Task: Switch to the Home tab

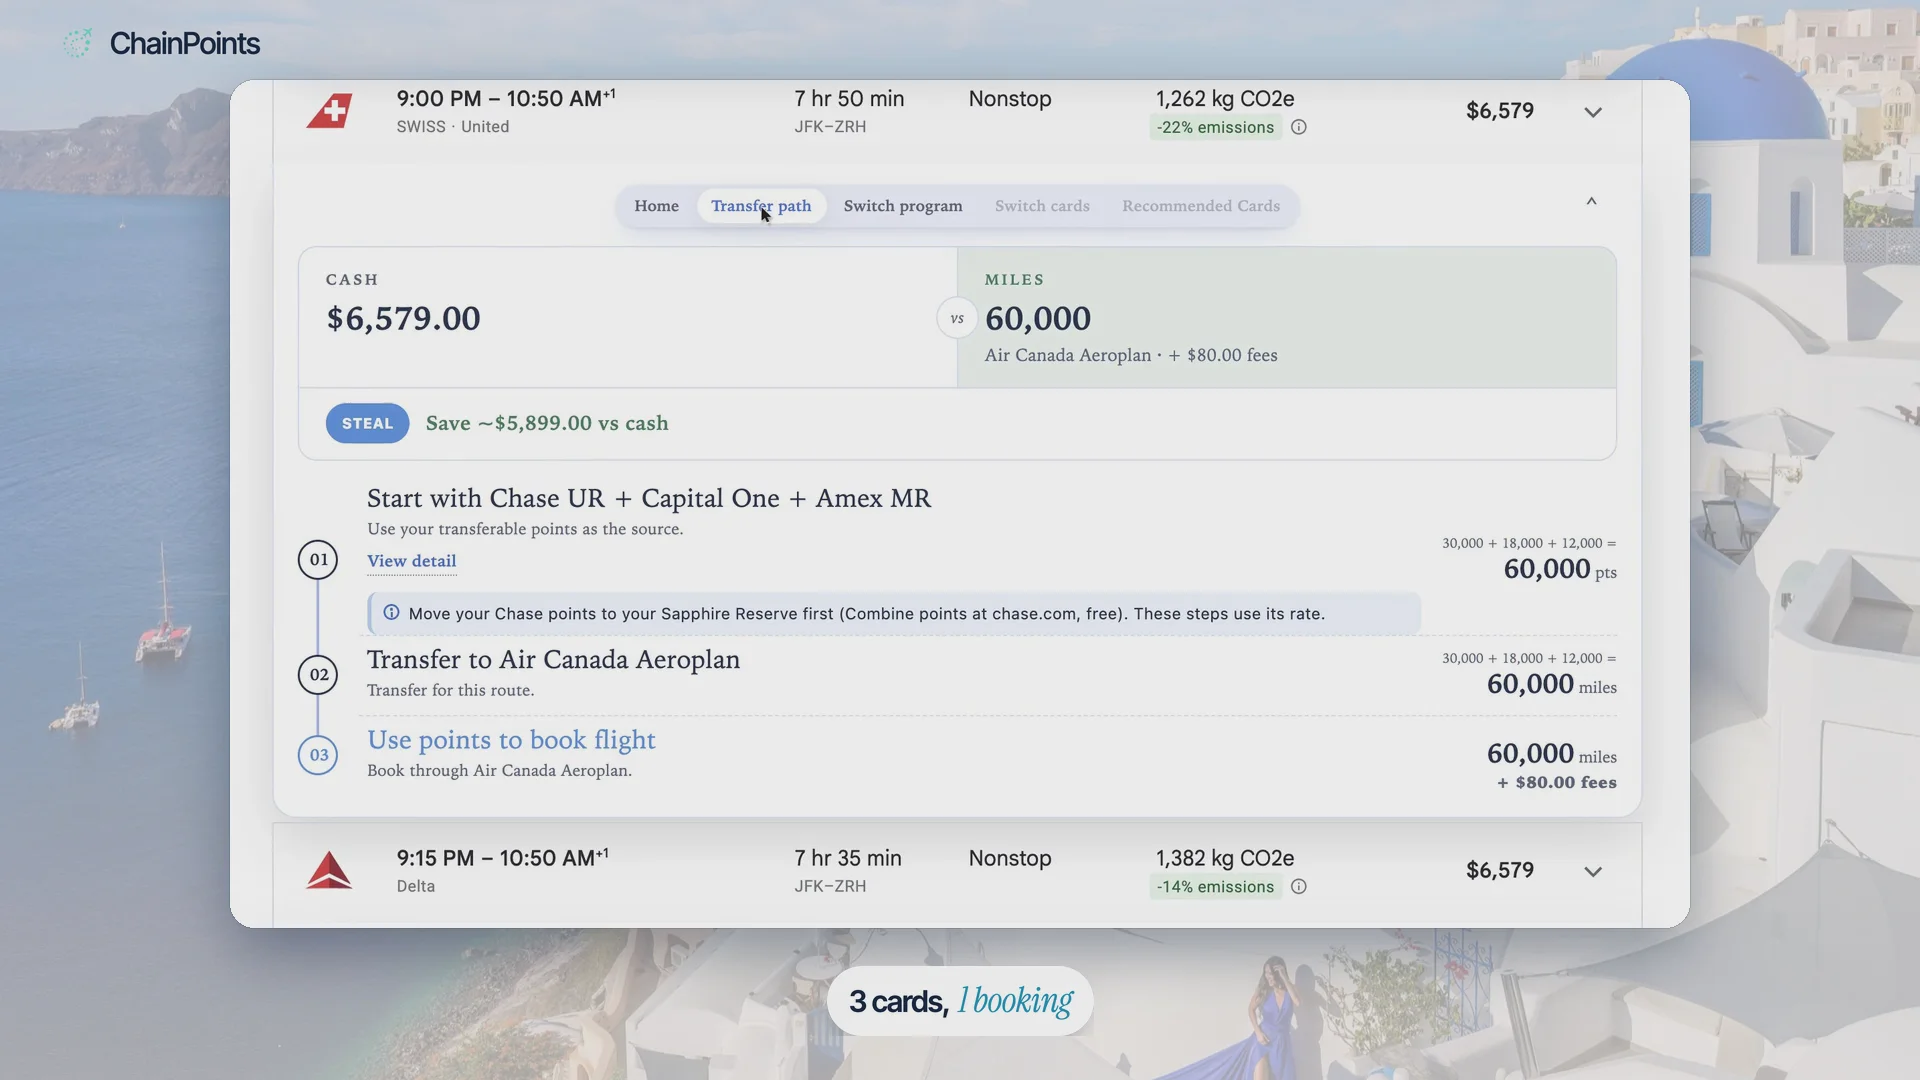Action: point(656,206)
